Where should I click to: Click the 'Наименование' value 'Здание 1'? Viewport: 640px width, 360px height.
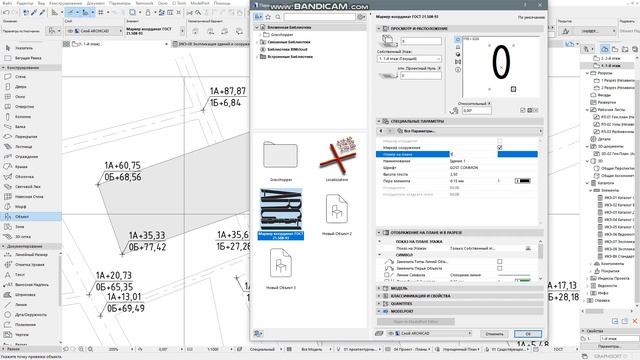tap(457, 161)
